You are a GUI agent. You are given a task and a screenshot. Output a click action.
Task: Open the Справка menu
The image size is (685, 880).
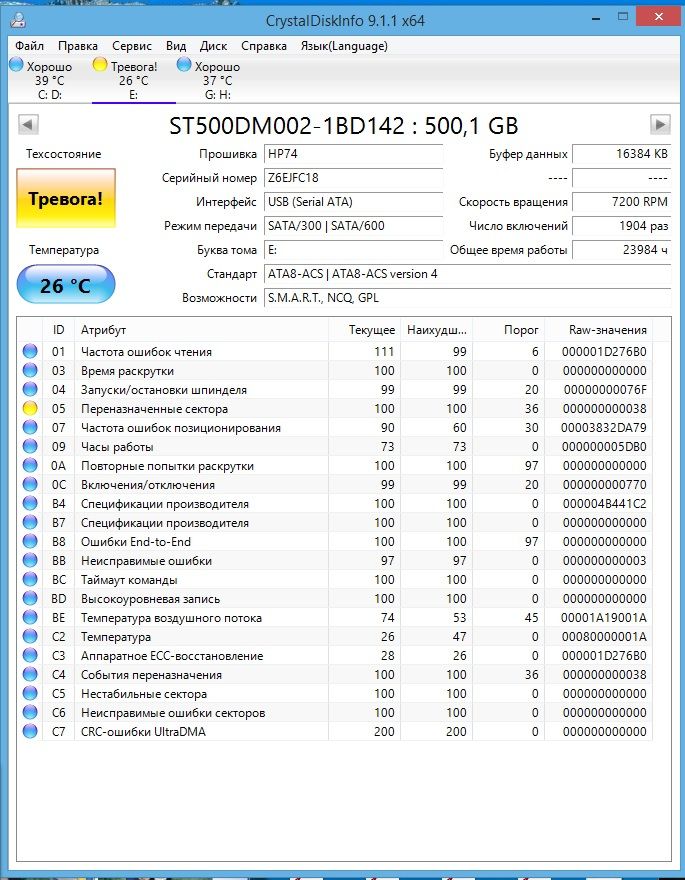[264, 46]
